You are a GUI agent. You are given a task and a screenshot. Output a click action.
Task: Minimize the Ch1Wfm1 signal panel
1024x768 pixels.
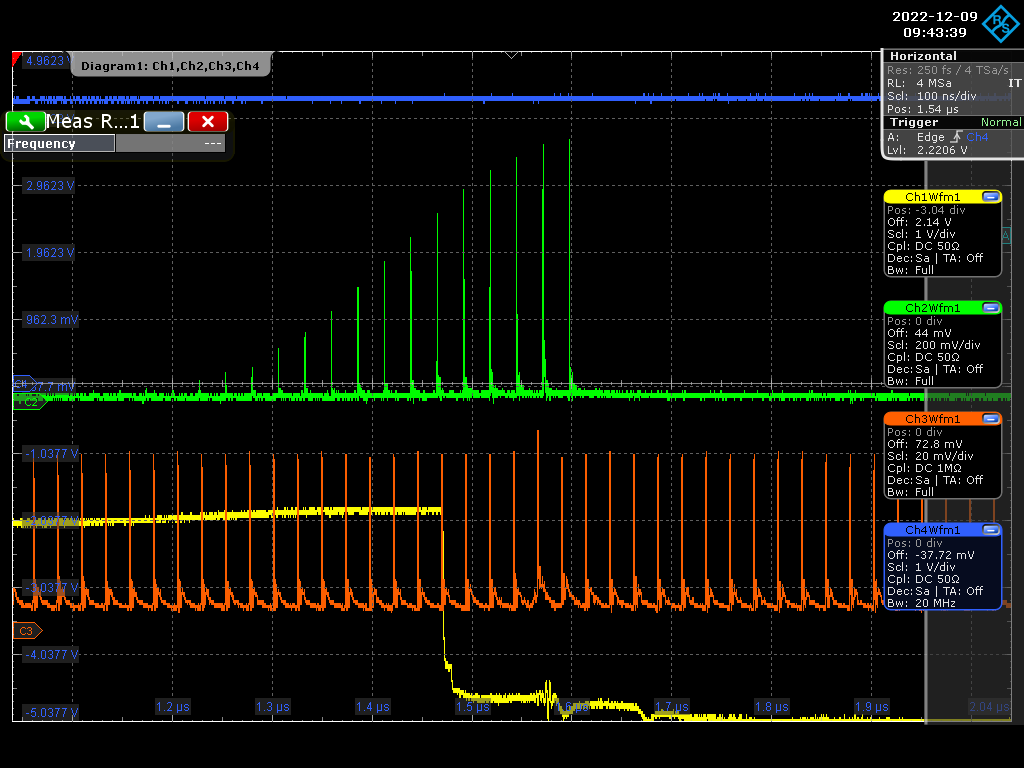(991, 196)
